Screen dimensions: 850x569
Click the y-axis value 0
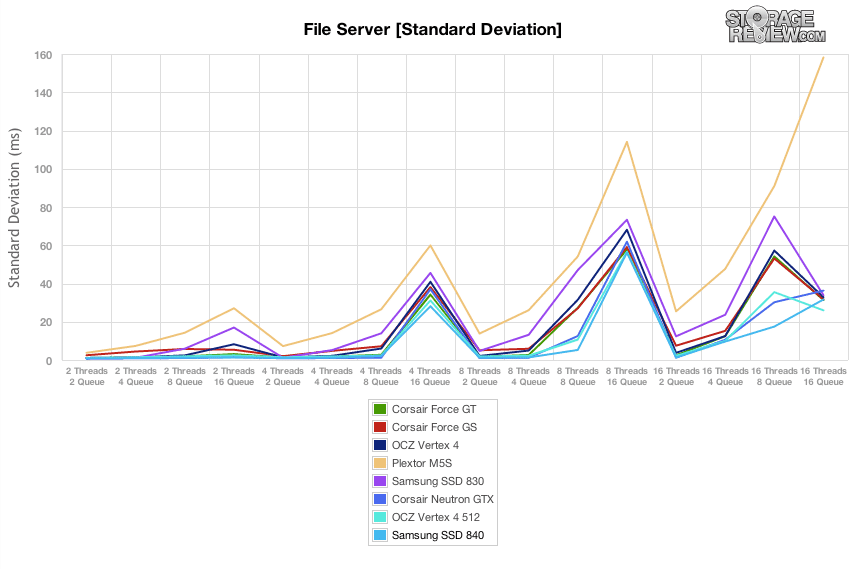tap(49, 361)
